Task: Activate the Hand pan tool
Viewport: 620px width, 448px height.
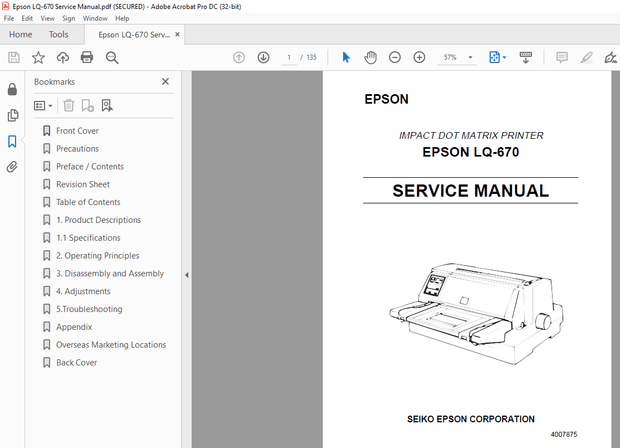Action: [370, 58]
